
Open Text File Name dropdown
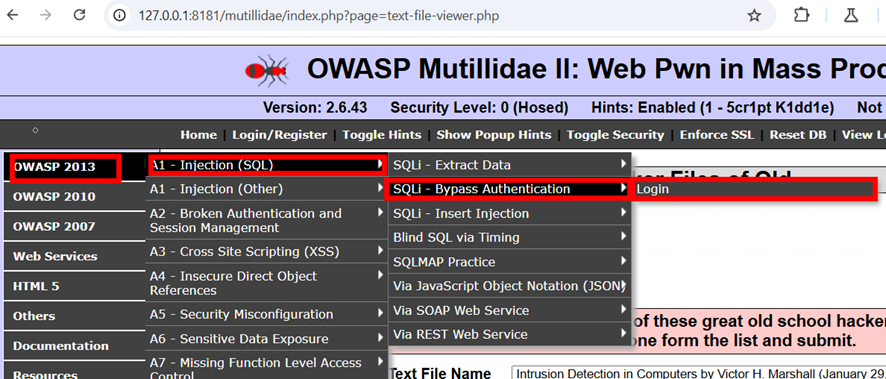pos(698,373)
